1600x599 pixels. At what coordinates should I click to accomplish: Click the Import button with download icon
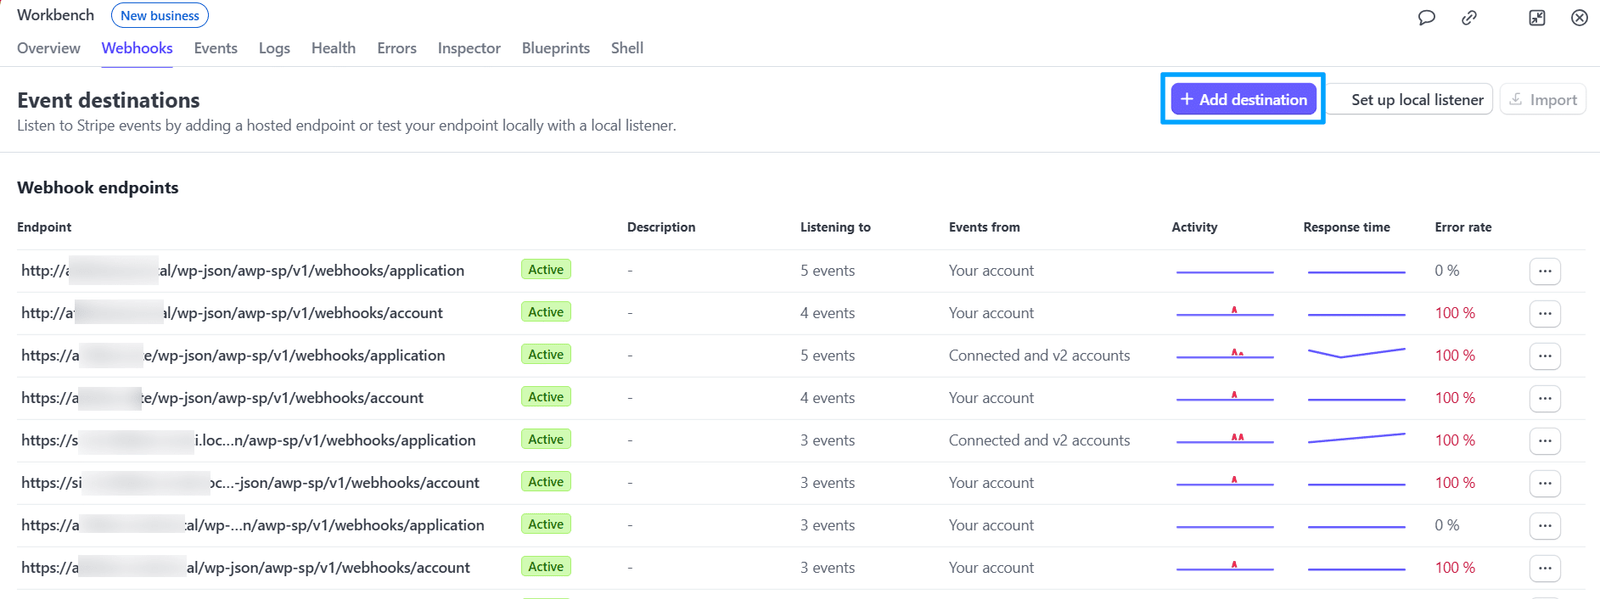[x=1542, y=99]
